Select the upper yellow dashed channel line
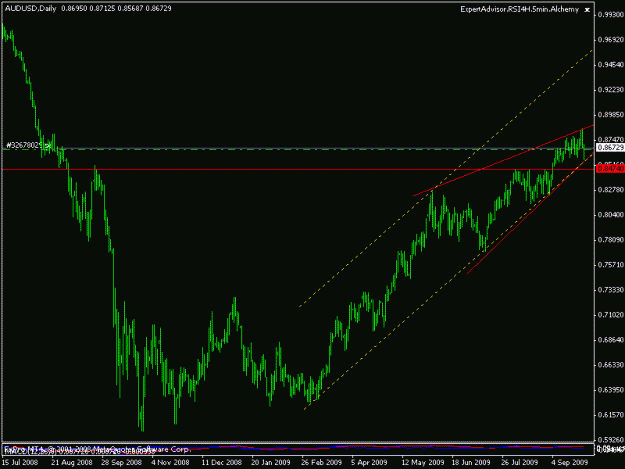The height and width of the screenshot is (469, 625). [x=445, y=179]
